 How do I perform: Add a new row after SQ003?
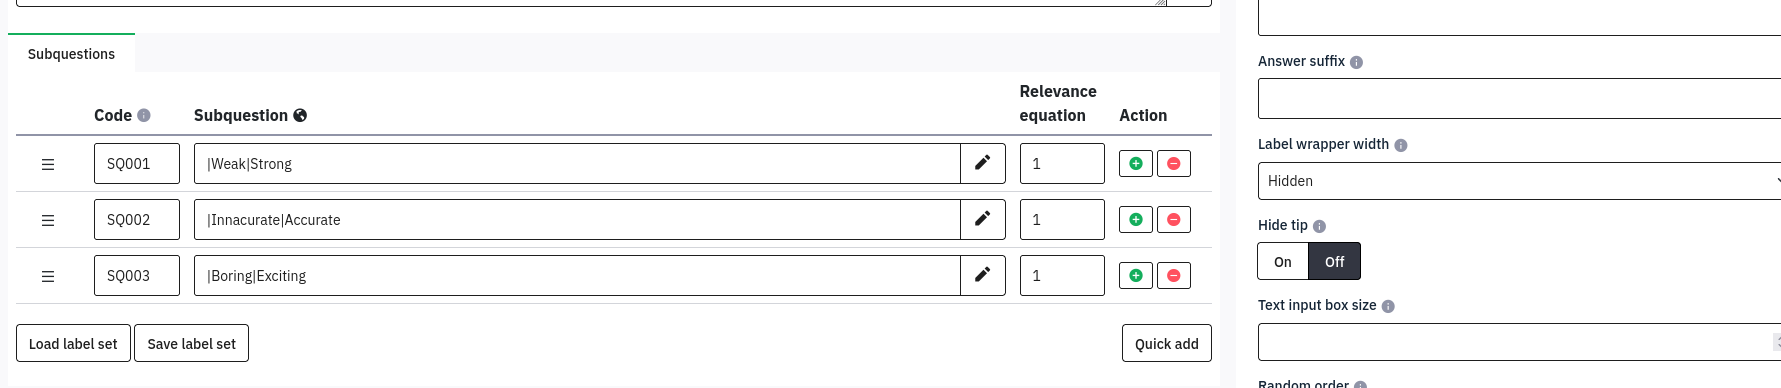(1136, 275)
